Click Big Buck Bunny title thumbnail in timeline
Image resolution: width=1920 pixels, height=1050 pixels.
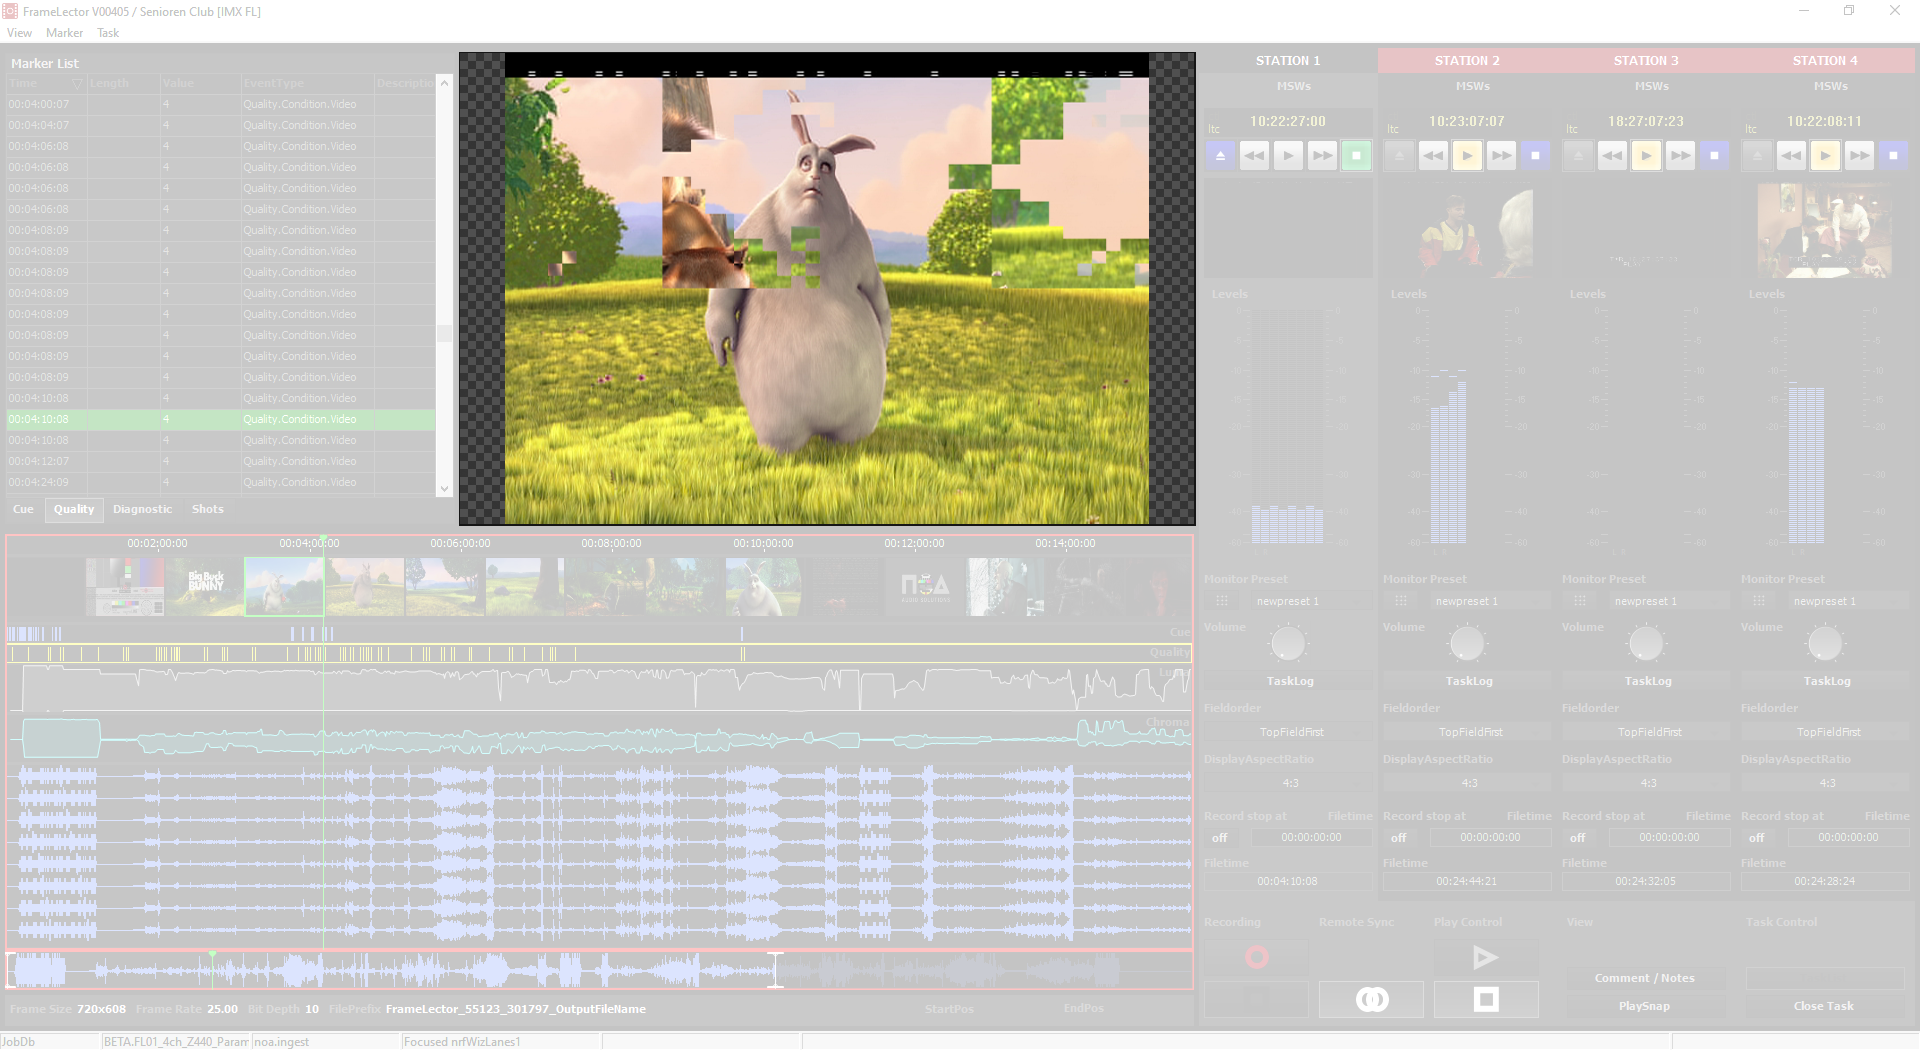click(x=205, y=587)
